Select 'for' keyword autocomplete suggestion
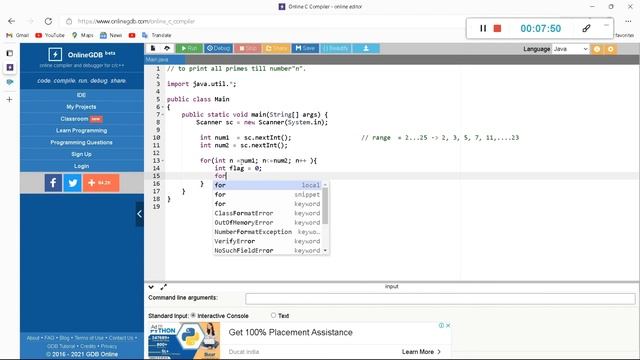 pyautogui.click(x=267, y=204)
